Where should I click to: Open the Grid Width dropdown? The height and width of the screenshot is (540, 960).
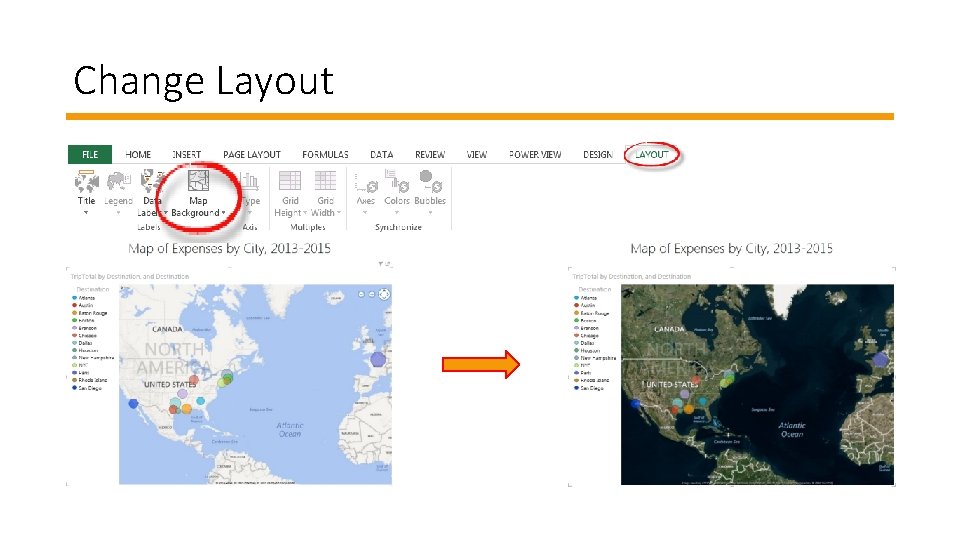[x=325, y=193]
